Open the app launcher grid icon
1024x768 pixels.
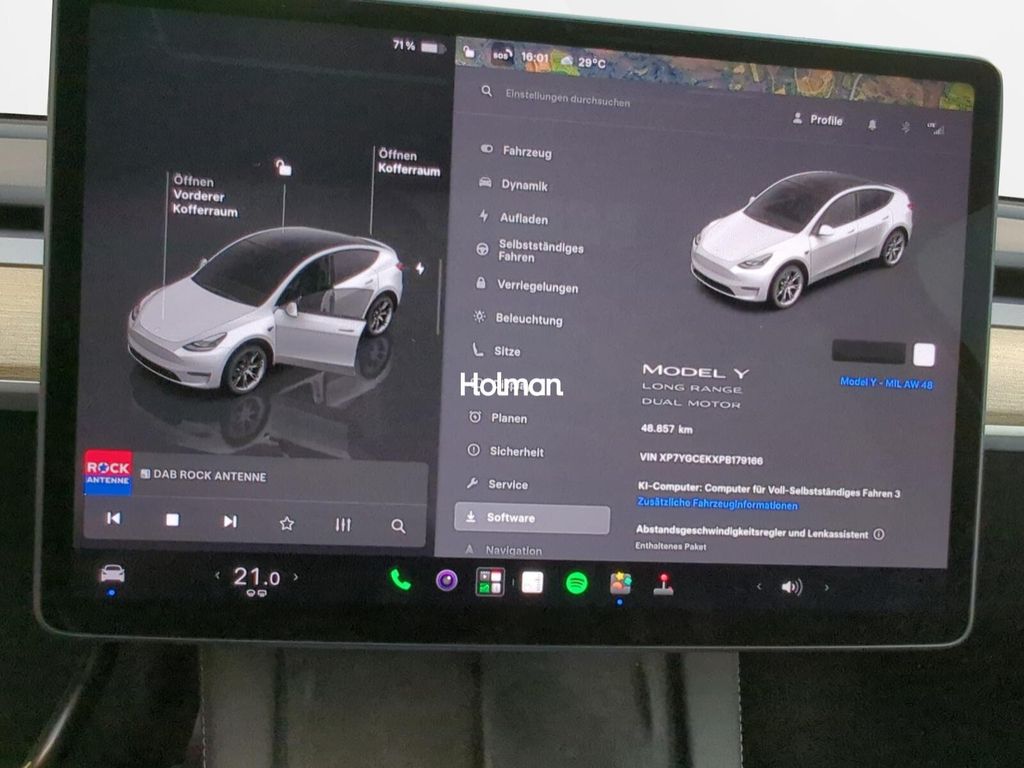pos(490,581)
